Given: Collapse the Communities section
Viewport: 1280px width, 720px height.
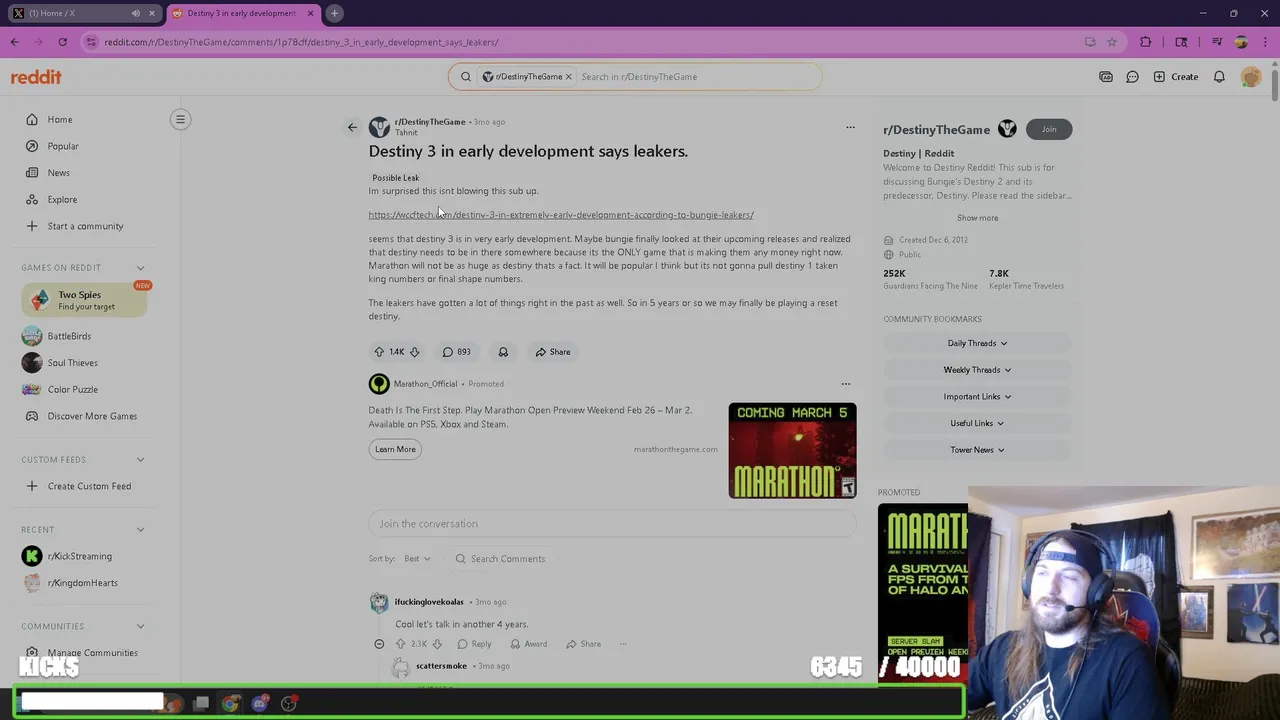Looking at the screenshot, I should tap(140, 627).
